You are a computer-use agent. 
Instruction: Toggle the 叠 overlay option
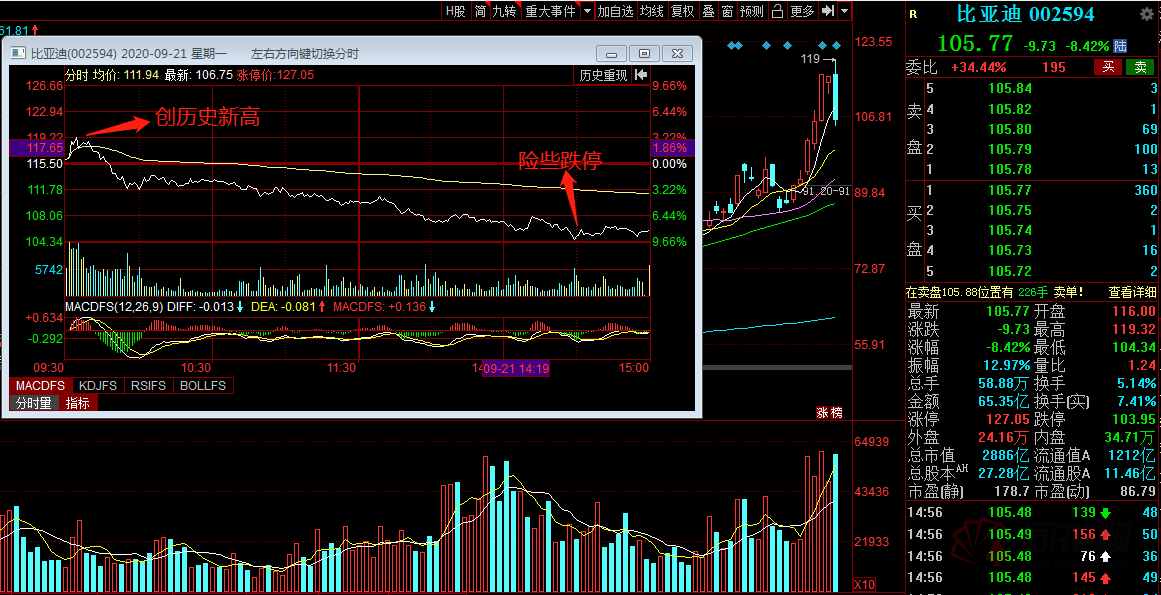[x=709, y=11]
